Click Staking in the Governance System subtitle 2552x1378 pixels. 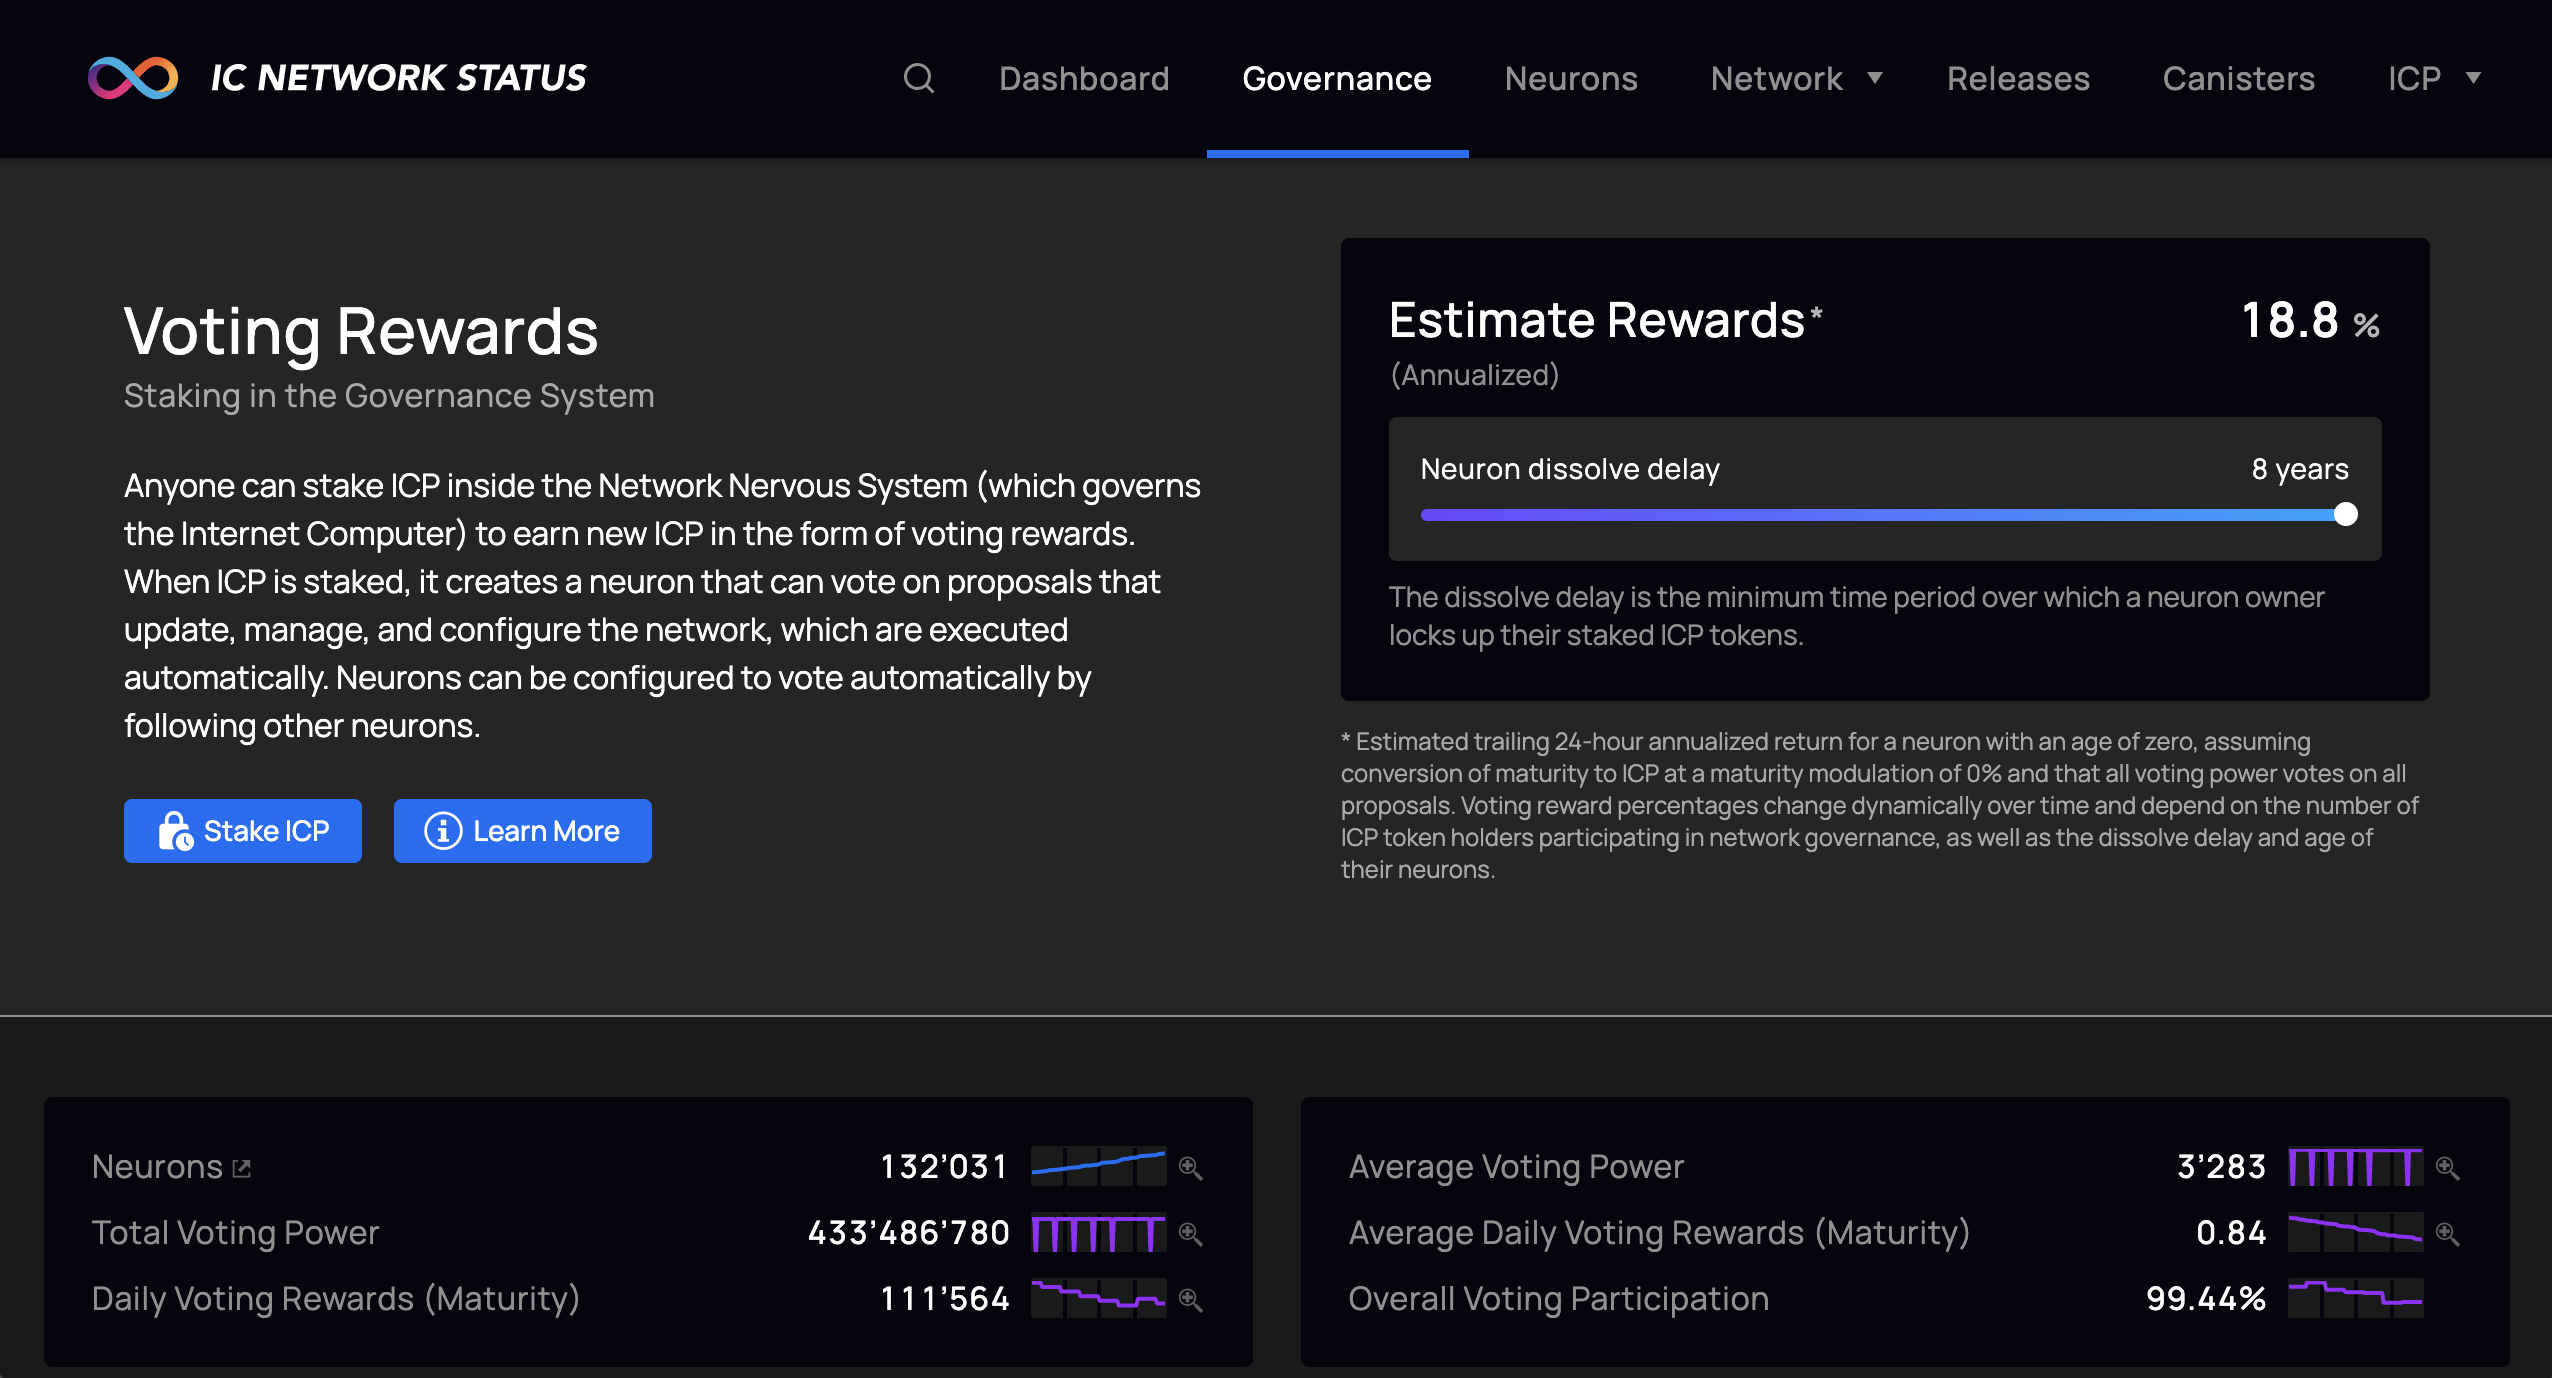coord(389,396)
